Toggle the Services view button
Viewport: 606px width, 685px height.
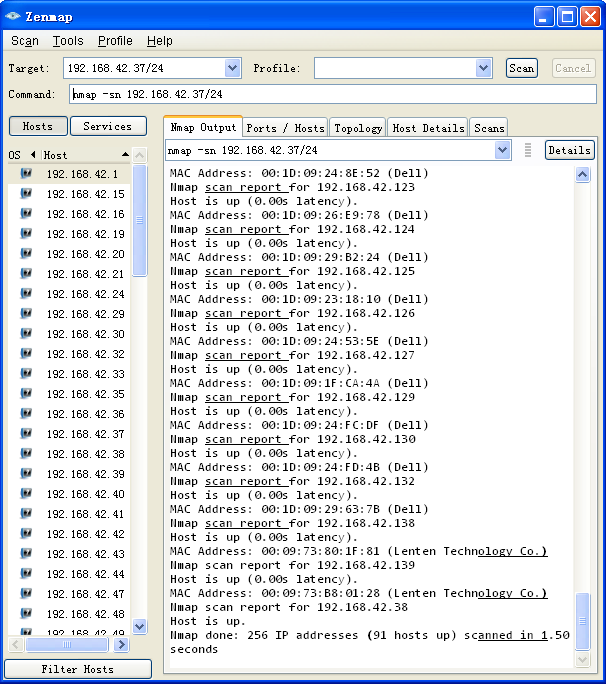coord(108,126)
